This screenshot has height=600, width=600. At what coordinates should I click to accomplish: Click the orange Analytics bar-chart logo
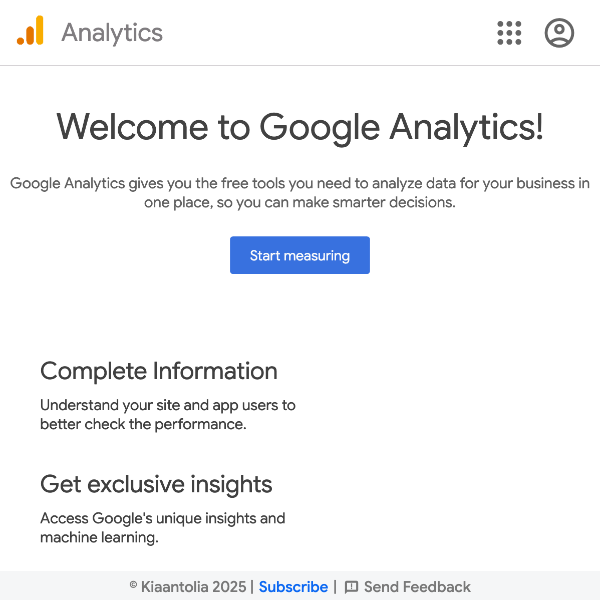coord(30,32)
